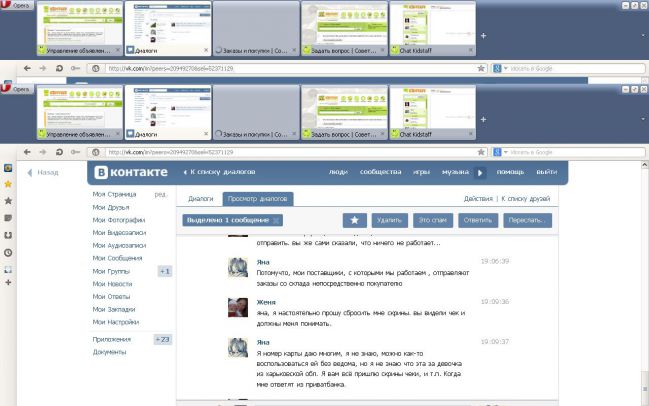Open 'Мои Сообщения' in the left menu

click(x=118, y=258)
